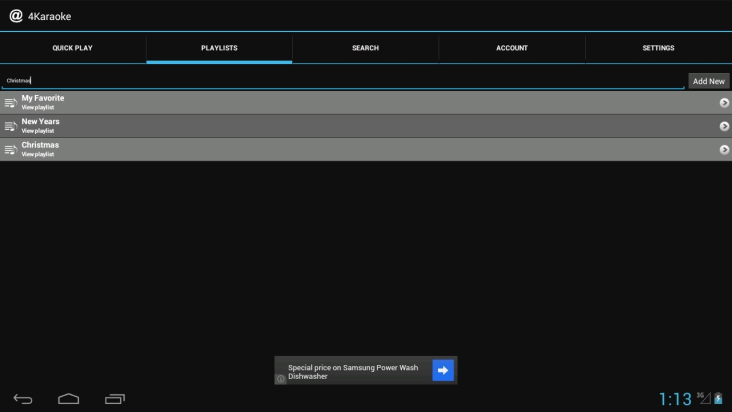Click the ad info icon
Screen dimensions: 732x412
[280, 379]
